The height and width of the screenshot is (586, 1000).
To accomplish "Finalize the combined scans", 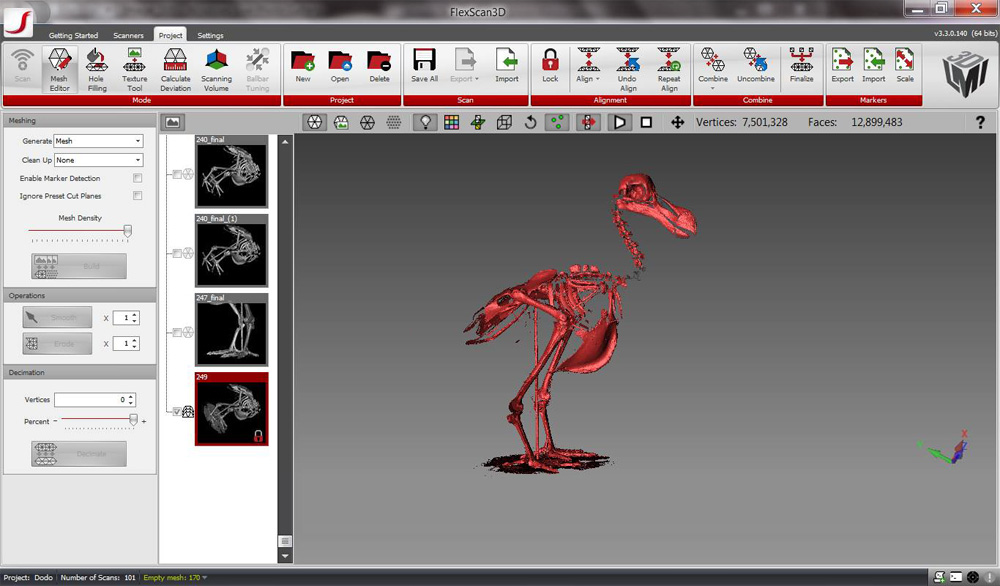I will tap(802, 66).
